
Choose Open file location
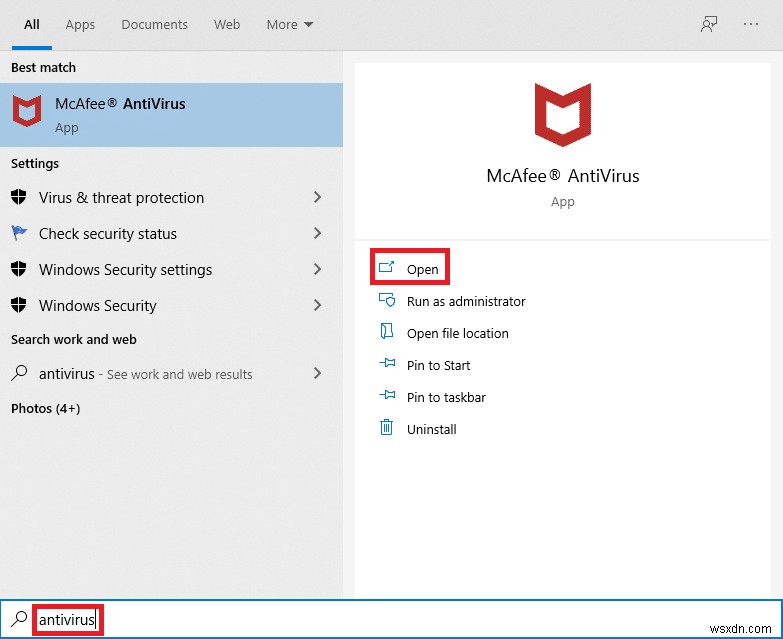click(457, 333)
